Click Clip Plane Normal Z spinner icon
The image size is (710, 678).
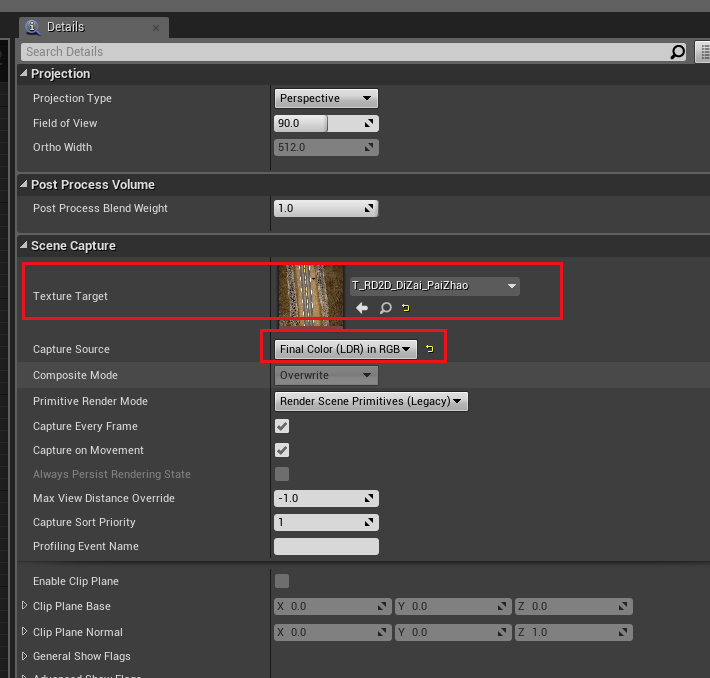623,632
